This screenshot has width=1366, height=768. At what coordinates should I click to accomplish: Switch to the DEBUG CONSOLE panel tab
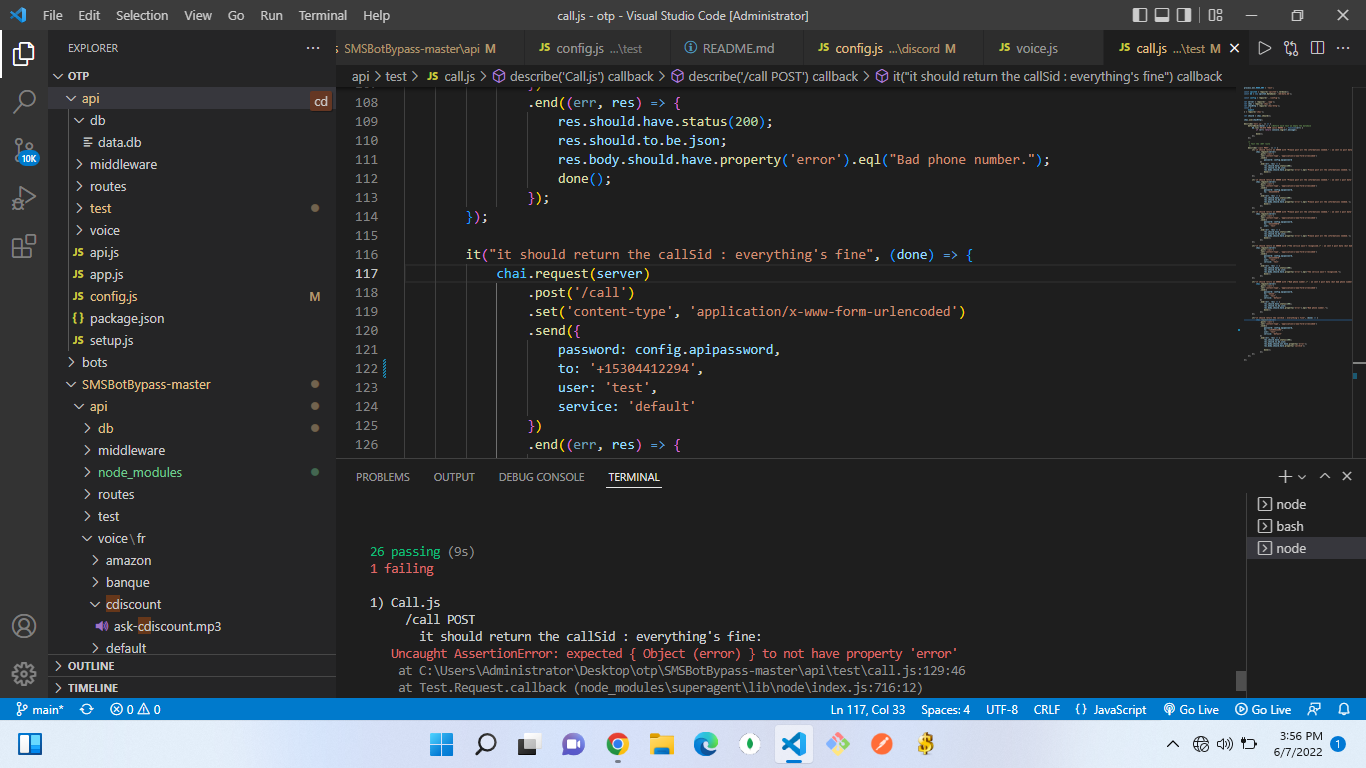click(541, 477)
